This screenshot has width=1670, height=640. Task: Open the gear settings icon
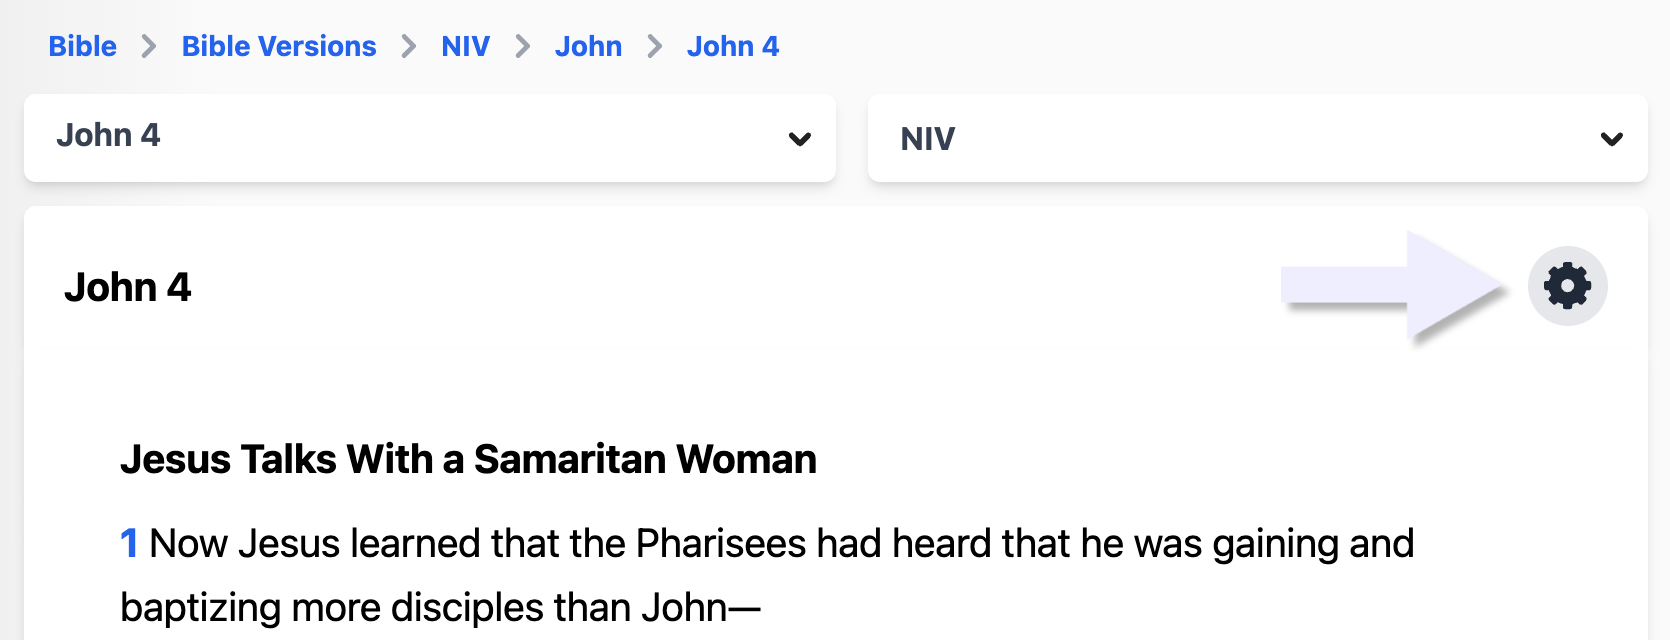pos(1567,286)
